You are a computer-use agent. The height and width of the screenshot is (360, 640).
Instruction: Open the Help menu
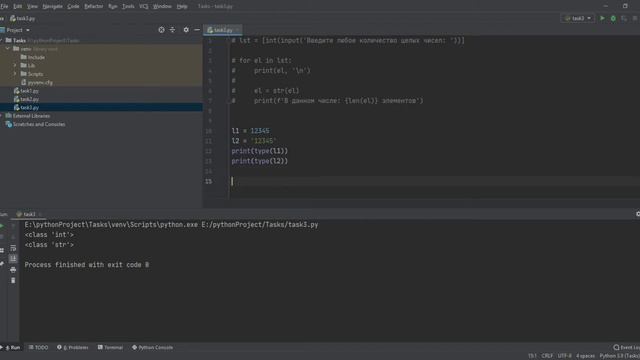[x=182, y=7]
